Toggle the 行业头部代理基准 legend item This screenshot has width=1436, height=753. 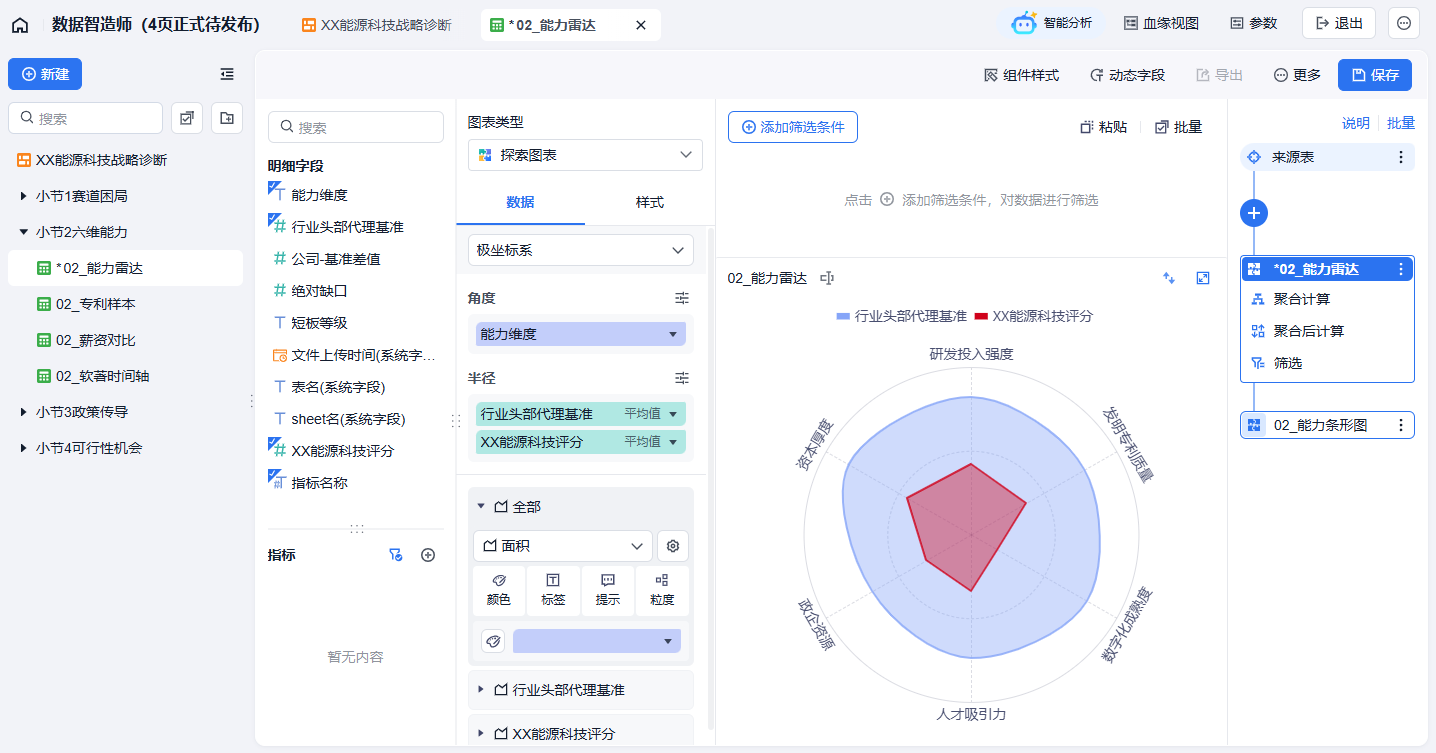(x=902, y=316)
